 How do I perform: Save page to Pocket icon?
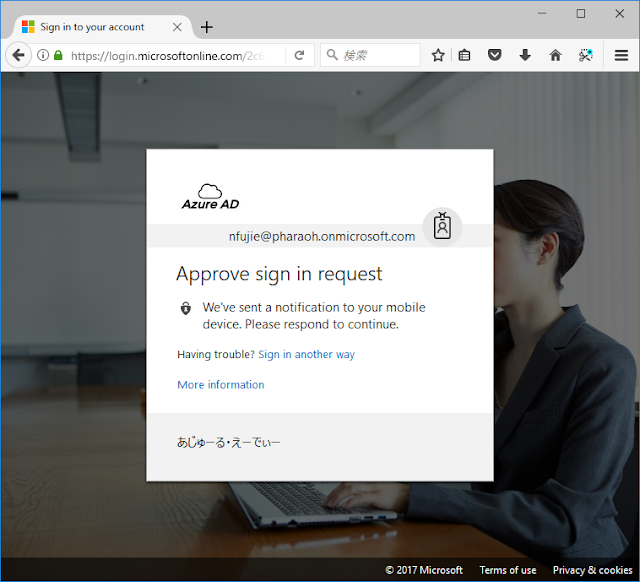494,55
